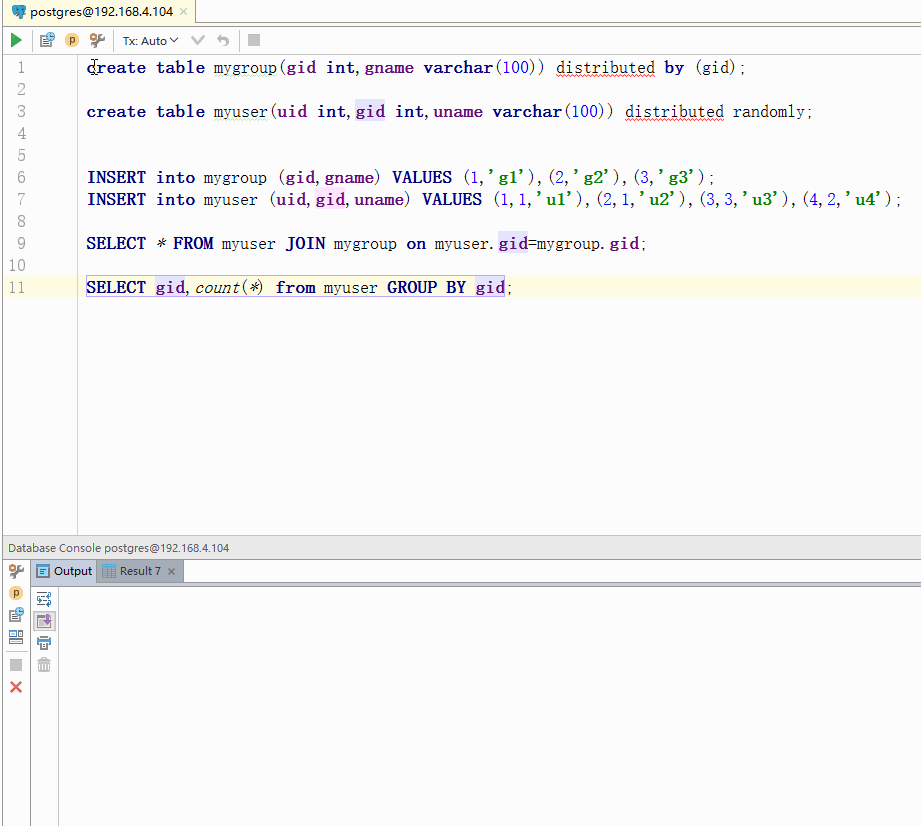Click the history icon in the console side panel

tap(16, 615)
